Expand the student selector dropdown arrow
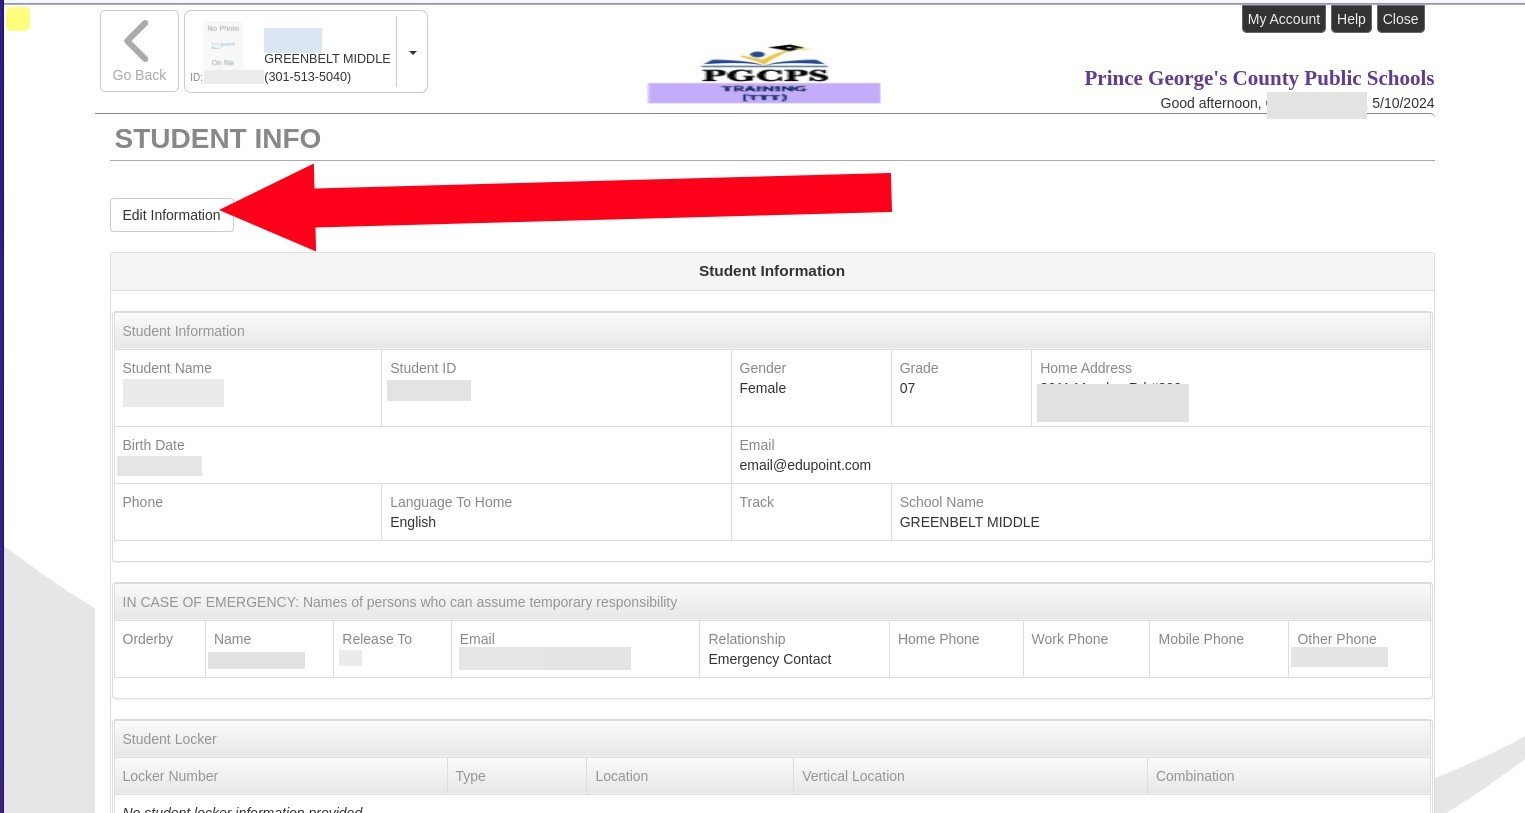 [412, 53]
